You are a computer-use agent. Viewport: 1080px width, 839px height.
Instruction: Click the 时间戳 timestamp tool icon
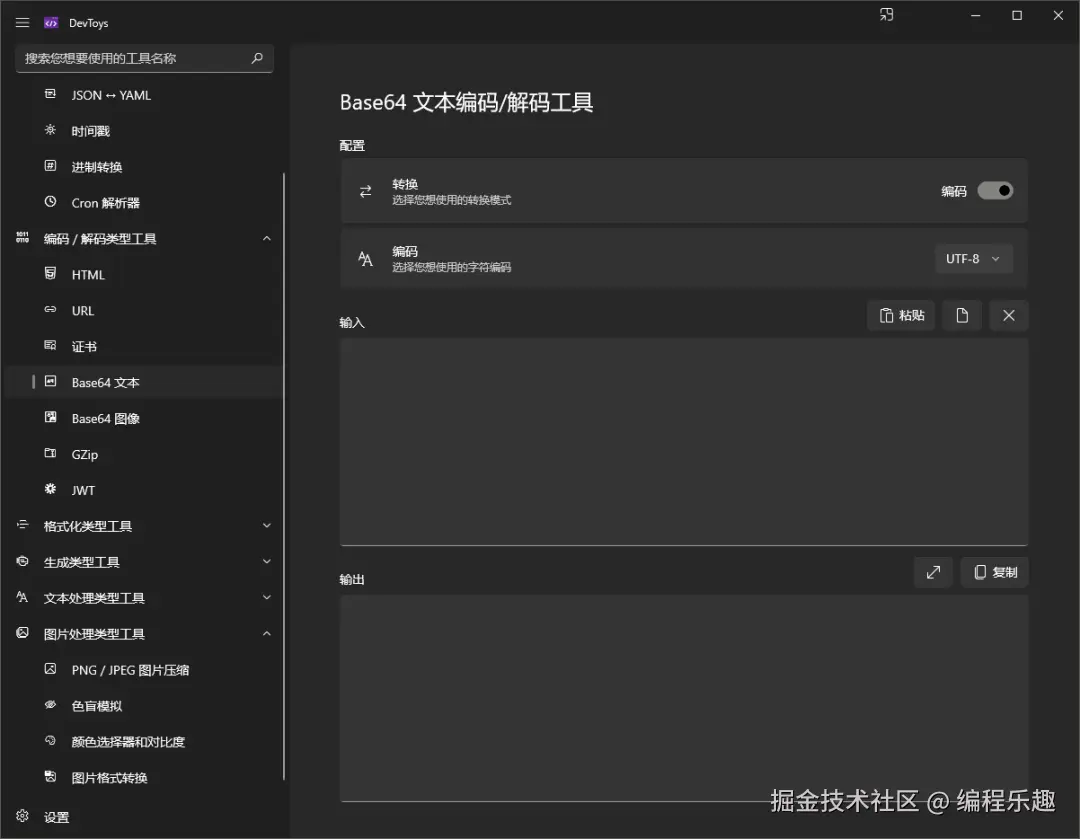[50, 130]
